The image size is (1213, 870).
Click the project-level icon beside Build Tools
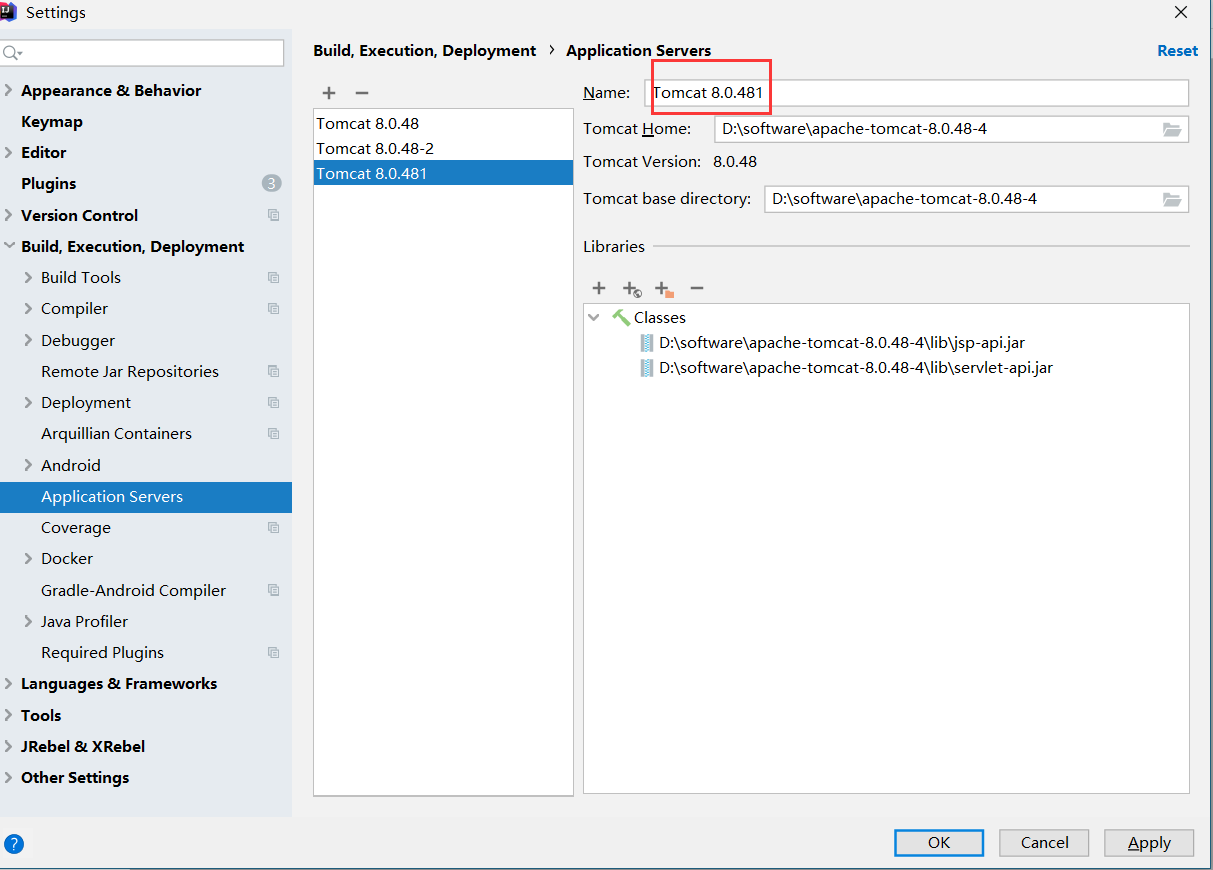pyautogui.click(x=274, y=277)
